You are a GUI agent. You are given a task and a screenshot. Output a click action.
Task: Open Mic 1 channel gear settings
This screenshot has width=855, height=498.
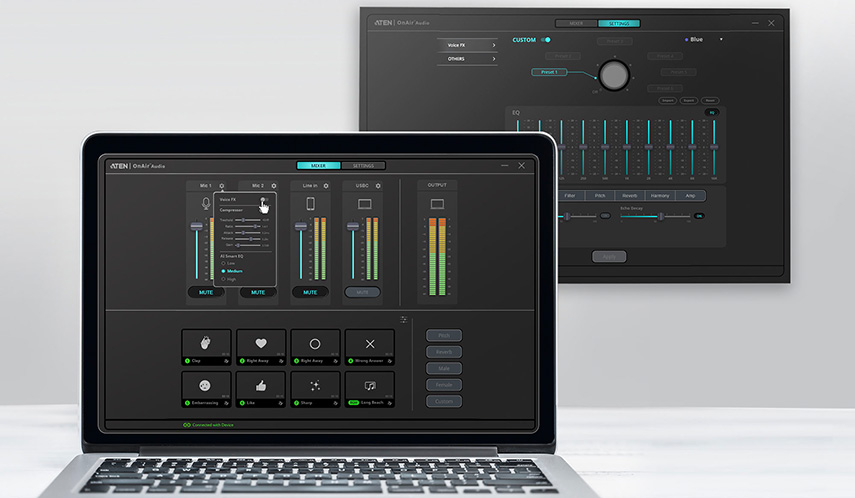pyautogui.click(x=221, y=186)
